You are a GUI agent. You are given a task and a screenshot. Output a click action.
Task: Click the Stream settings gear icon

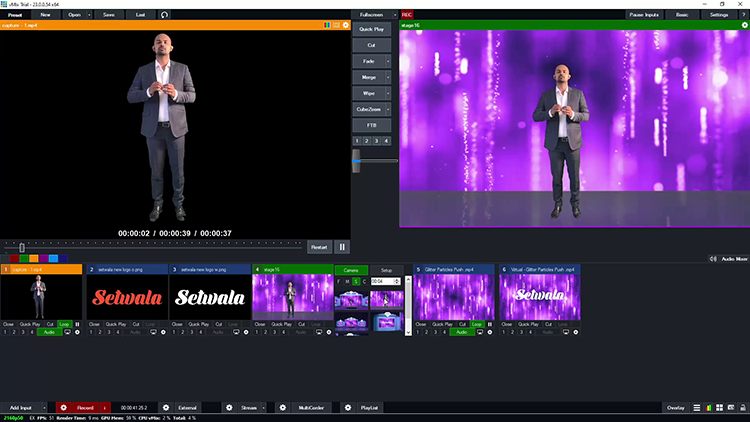pos(229,408)
